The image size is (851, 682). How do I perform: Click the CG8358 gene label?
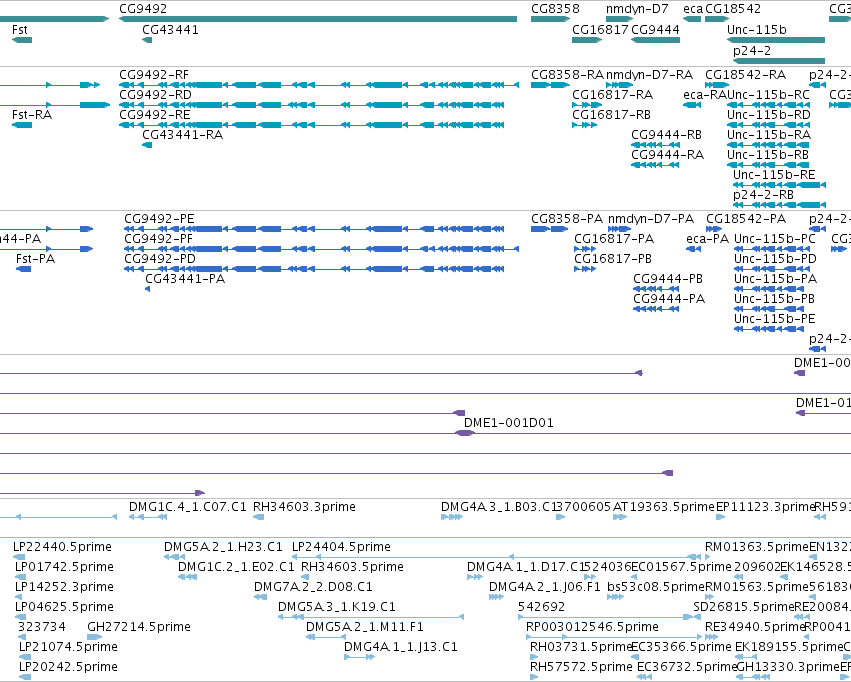click(x=555, y=9)
